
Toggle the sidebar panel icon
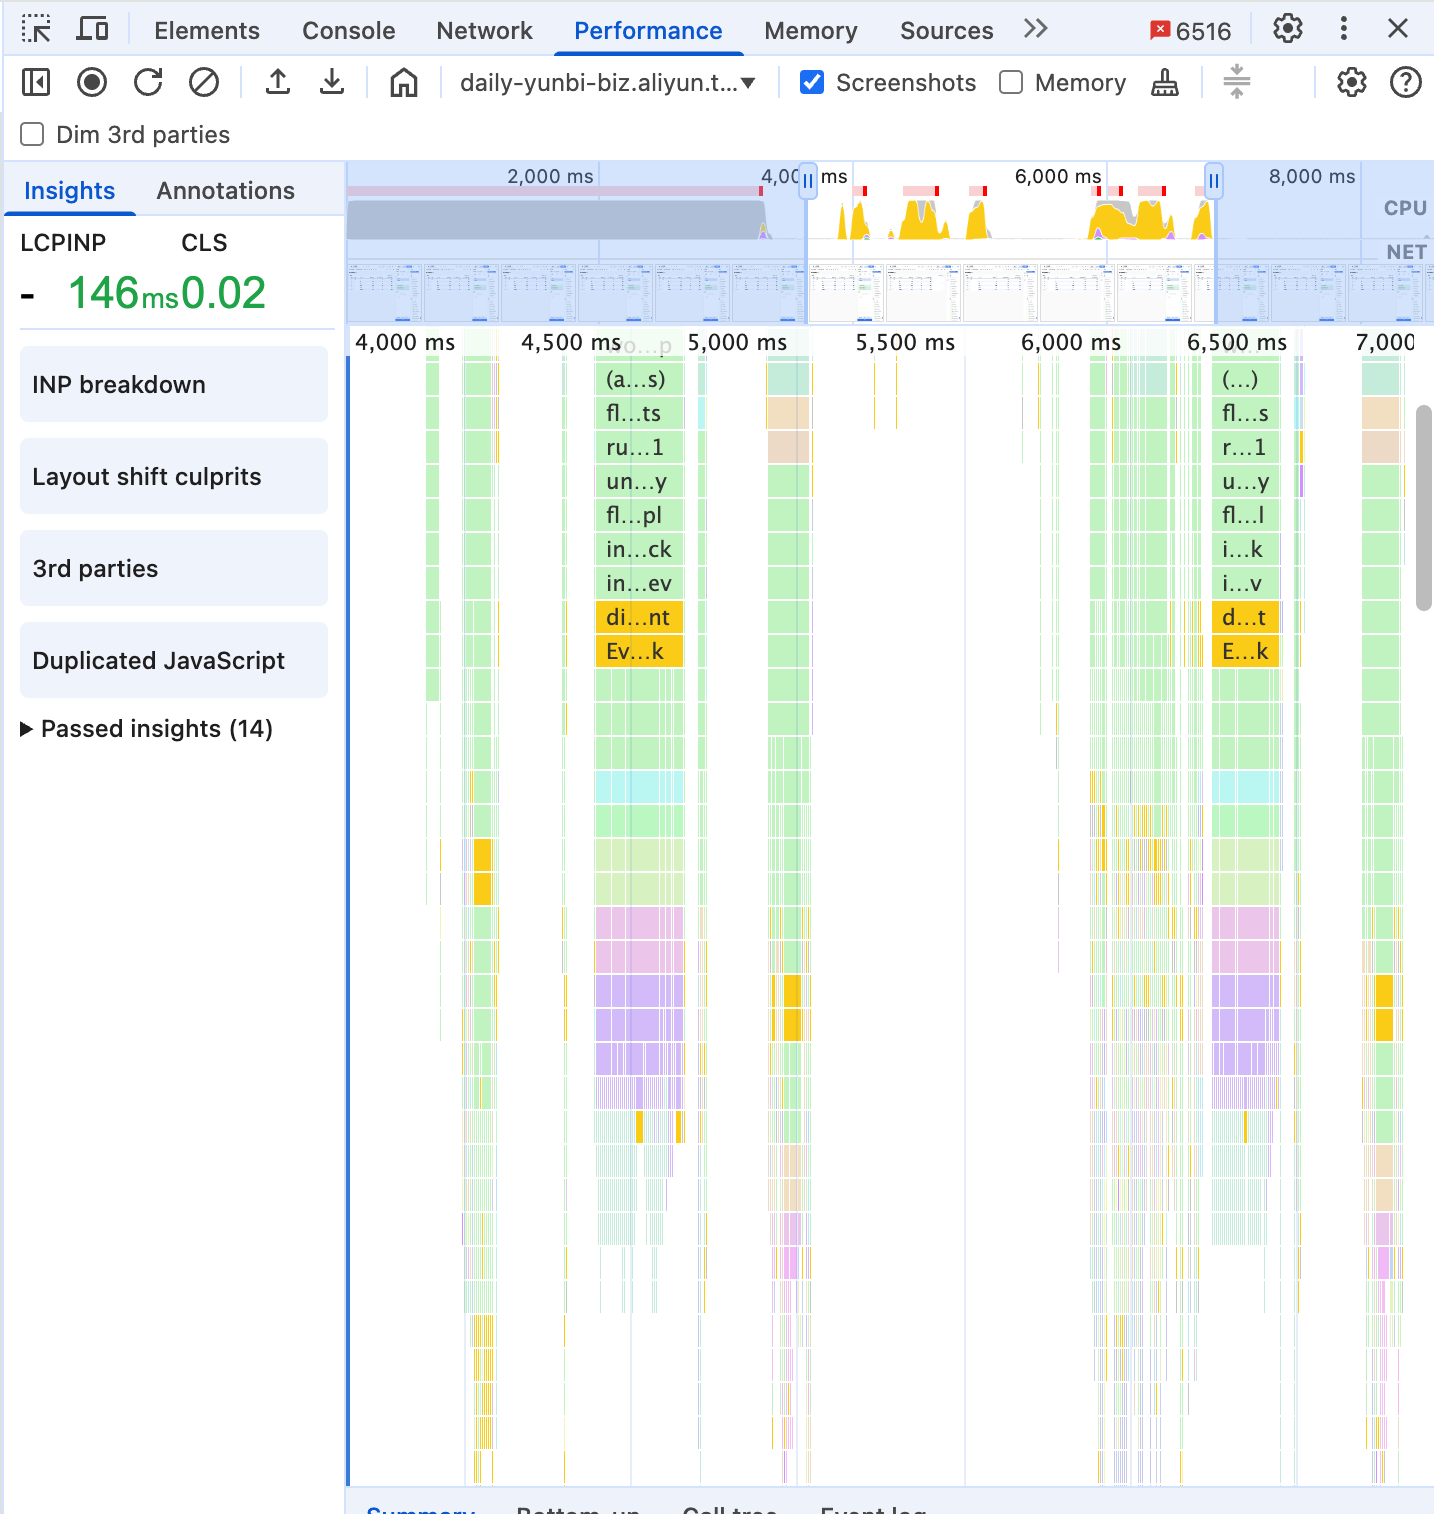(36, 82)
